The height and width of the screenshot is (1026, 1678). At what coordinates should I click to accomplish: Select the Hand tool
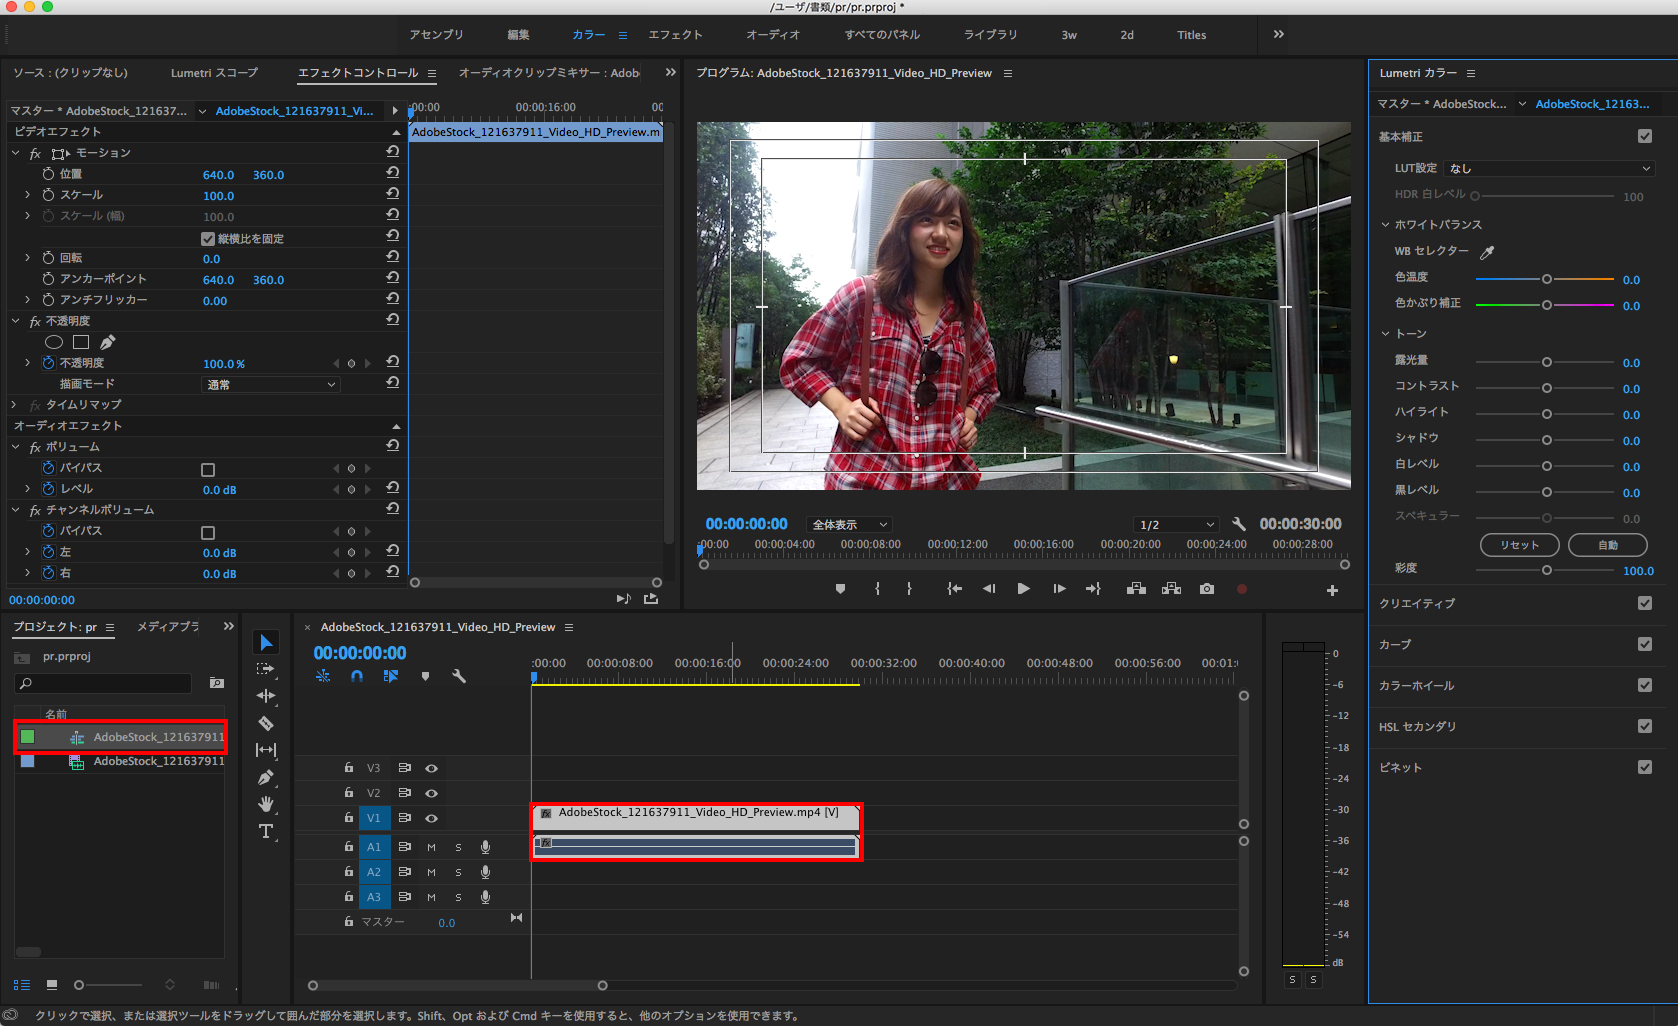[266, 804]
